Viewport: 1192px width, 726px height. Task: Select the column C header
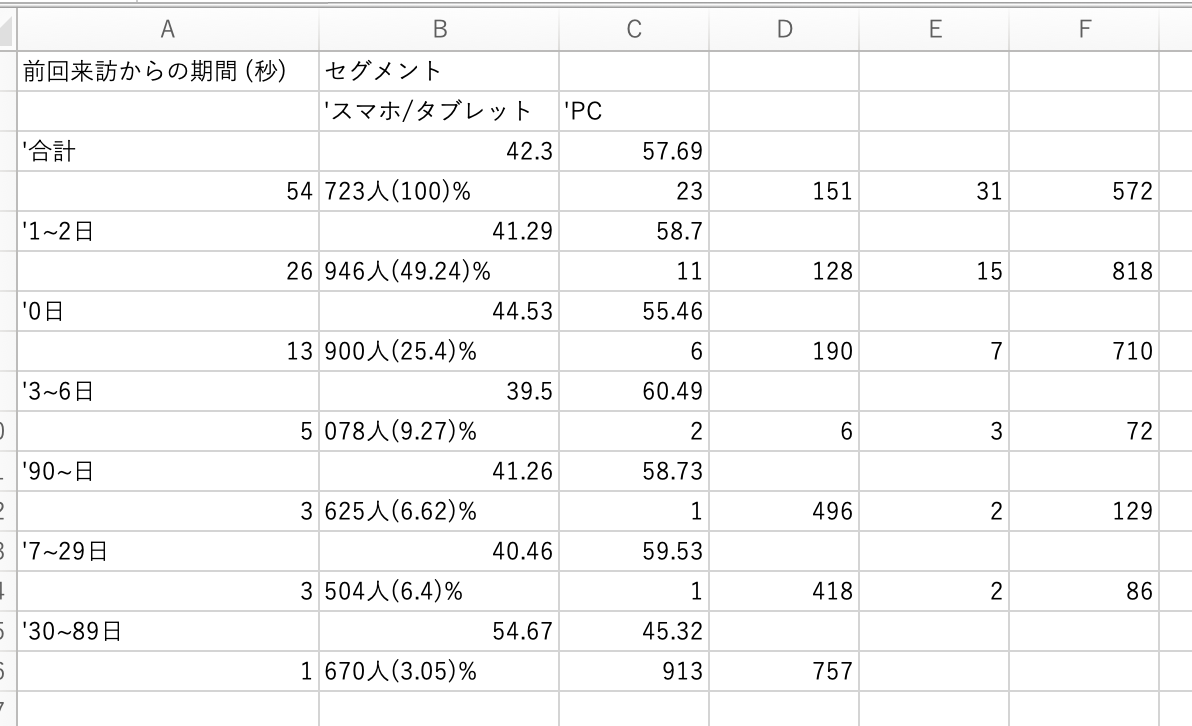point(633,29)
